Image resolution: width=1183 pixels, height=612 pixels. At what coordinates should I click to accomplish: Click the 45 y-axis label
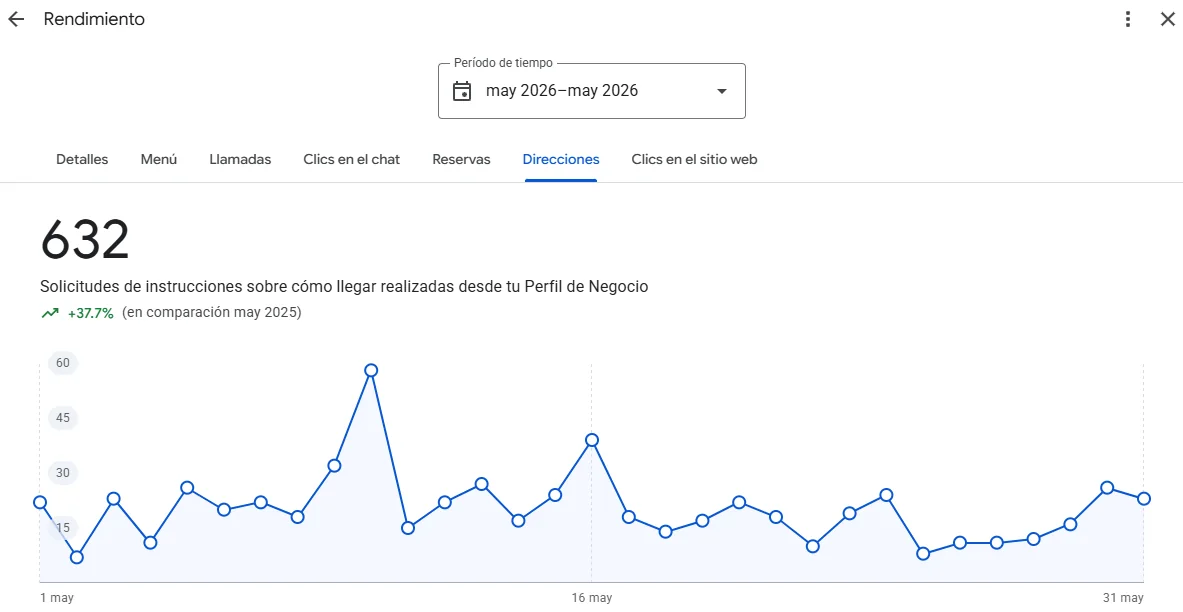click(63, 418)
